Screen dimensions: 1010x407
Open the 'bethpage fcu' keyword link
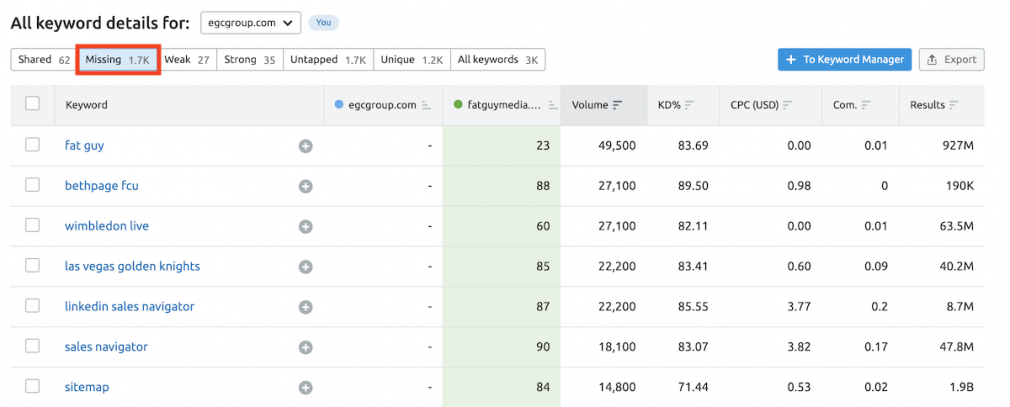(102, 186)
